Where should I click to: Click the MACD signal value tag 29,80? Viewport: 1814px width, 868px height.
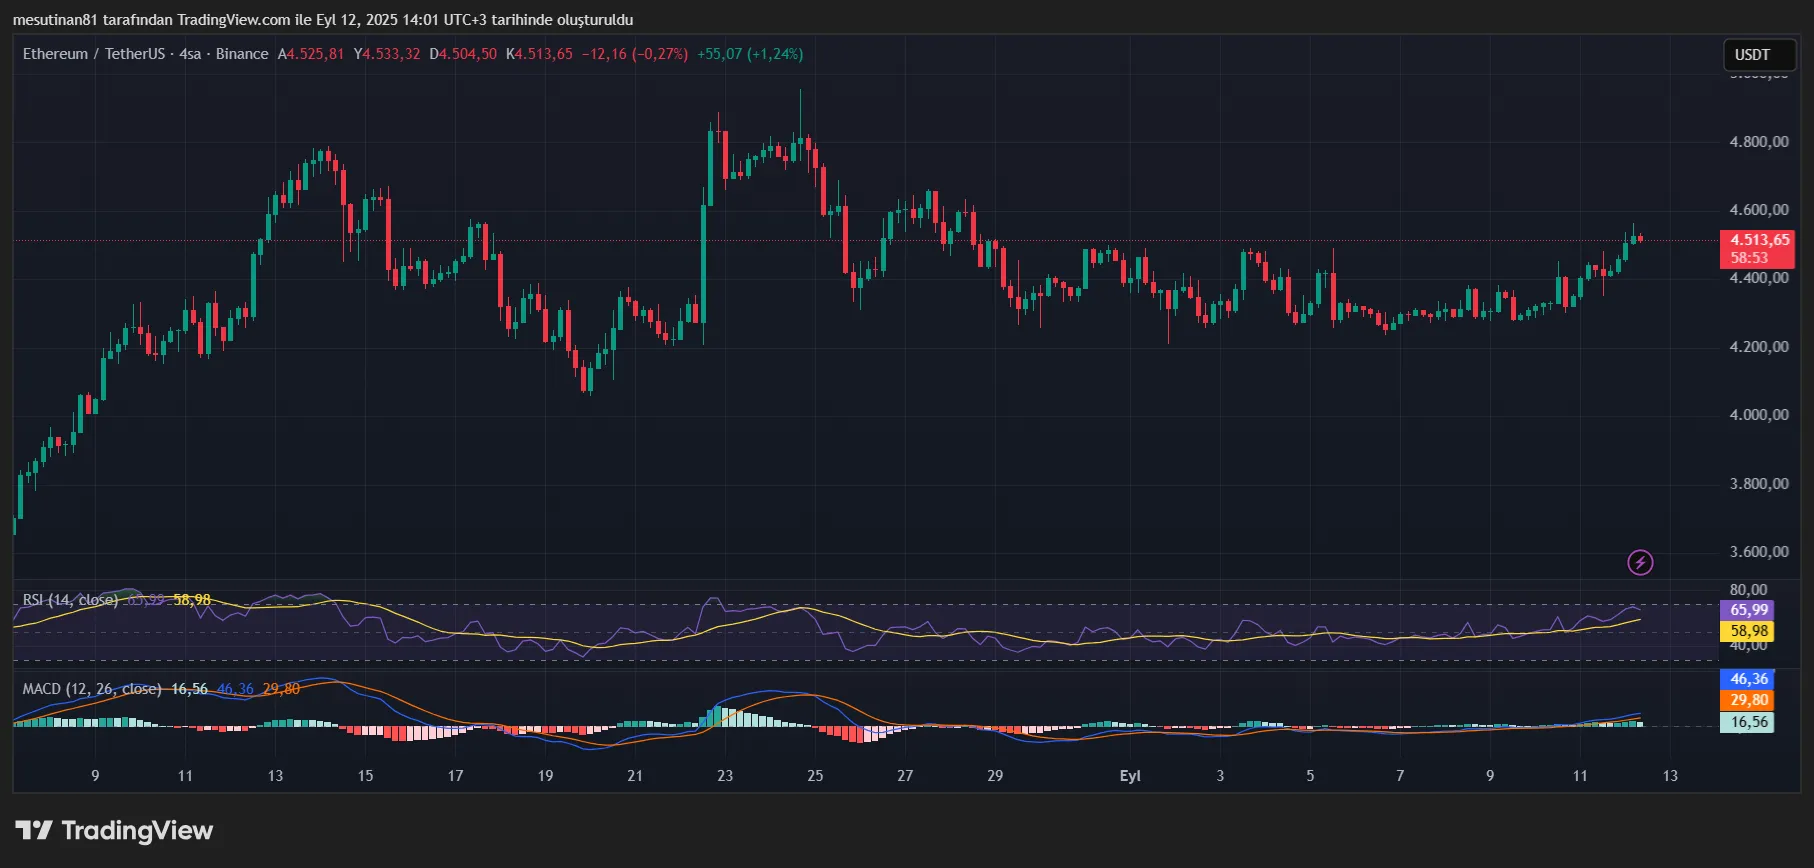pos(1748,700)
